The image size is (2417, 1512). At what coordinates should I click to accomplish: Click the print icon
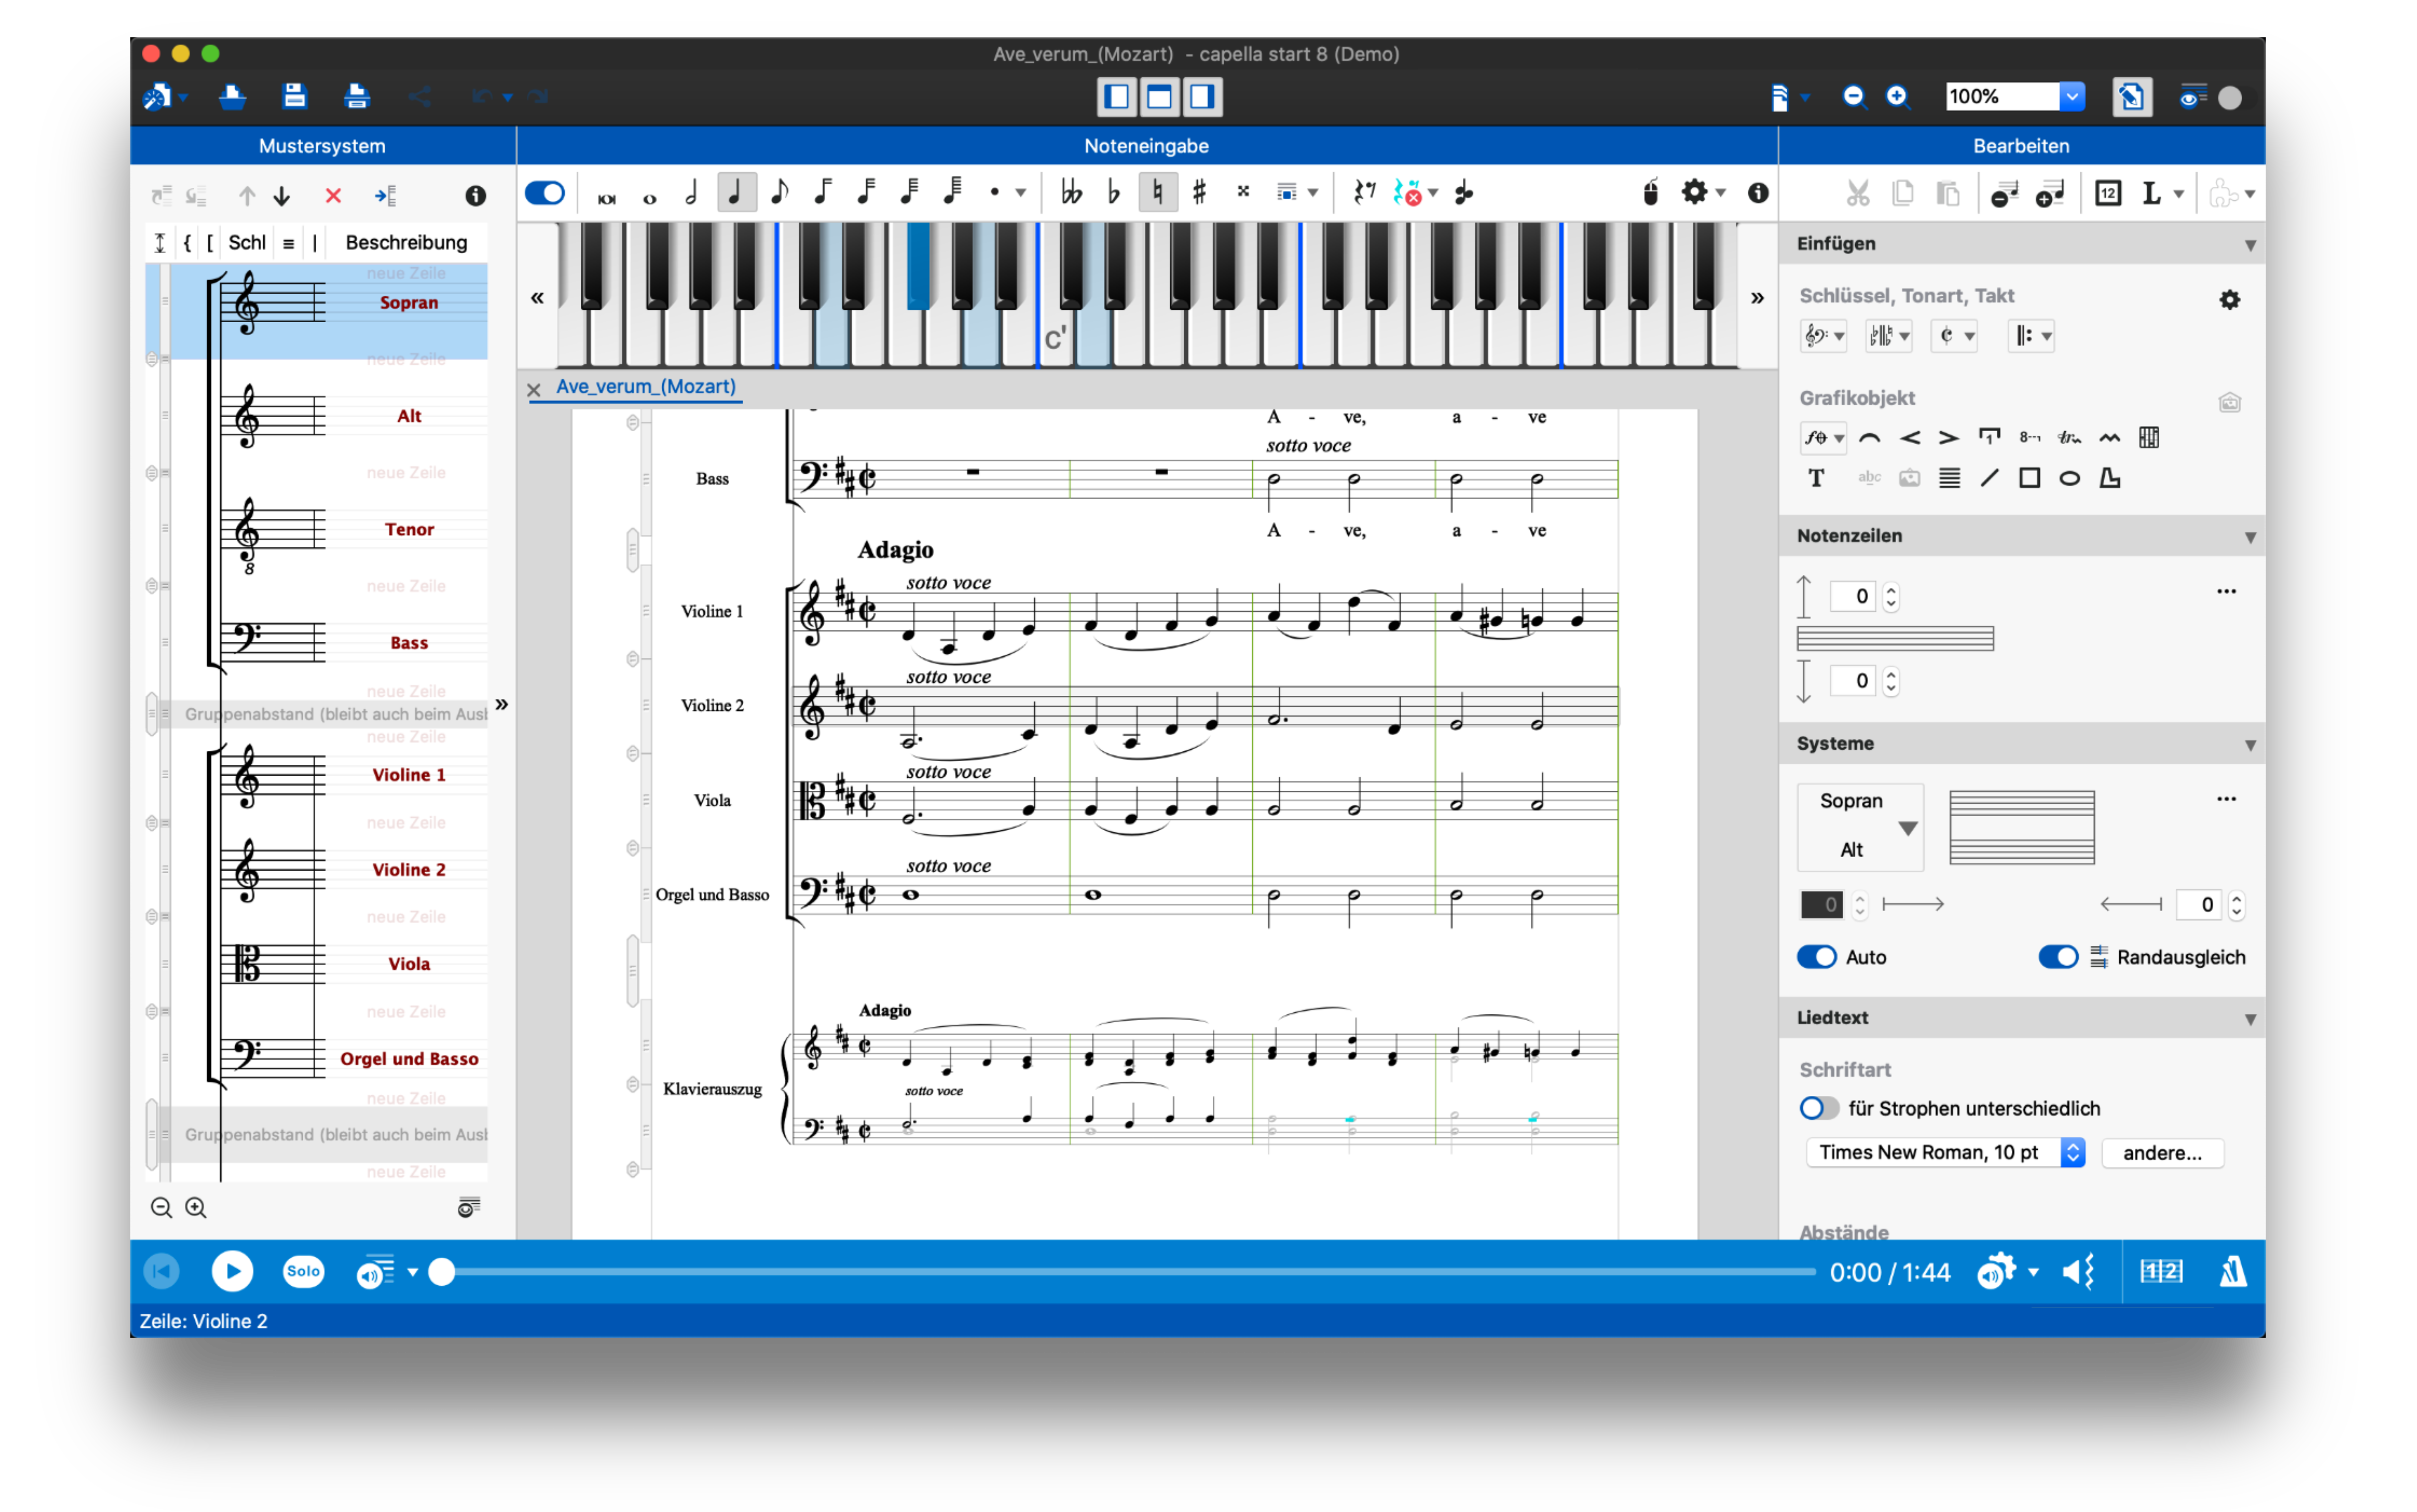356,96
